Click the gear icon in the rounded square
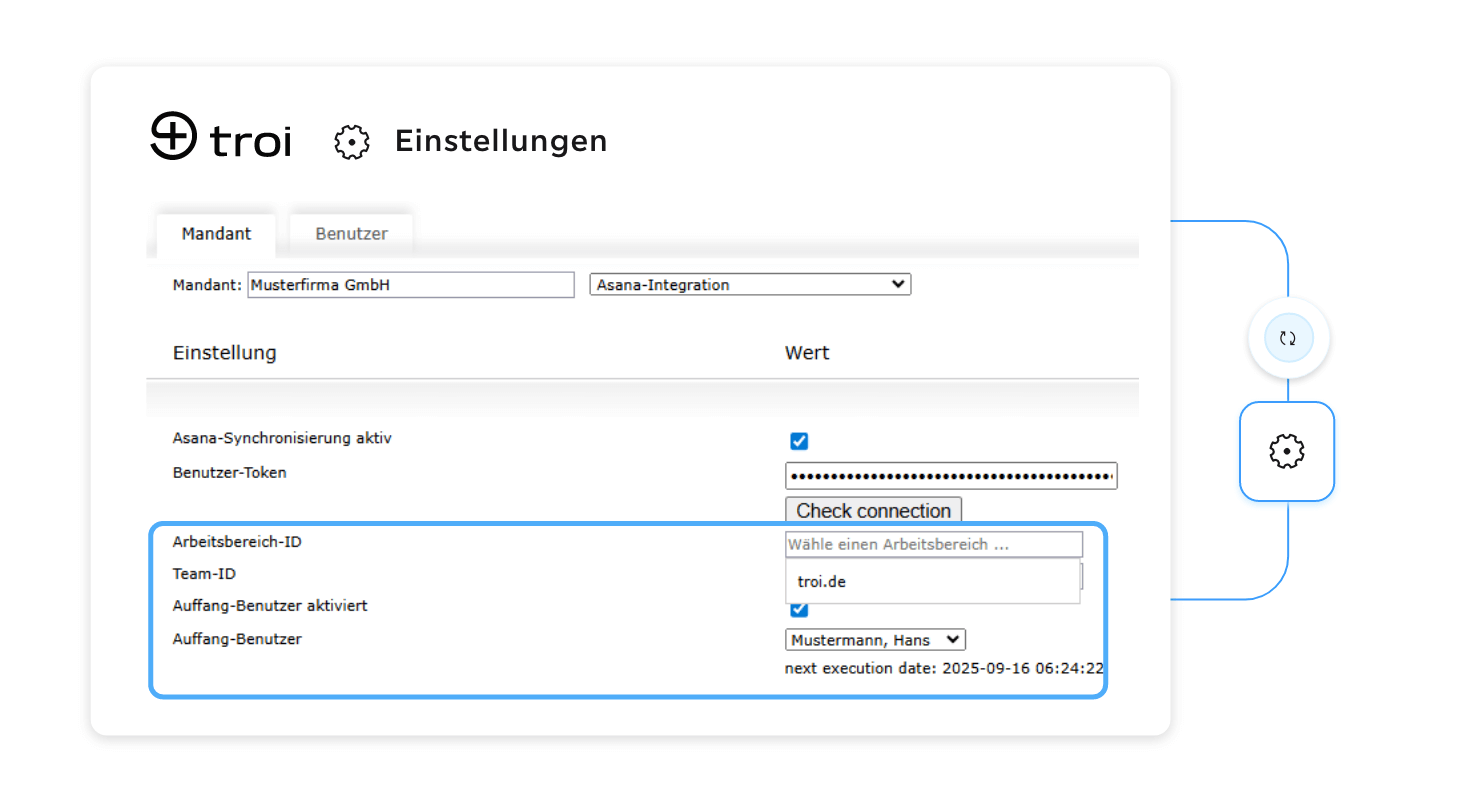 (1286, 452)
